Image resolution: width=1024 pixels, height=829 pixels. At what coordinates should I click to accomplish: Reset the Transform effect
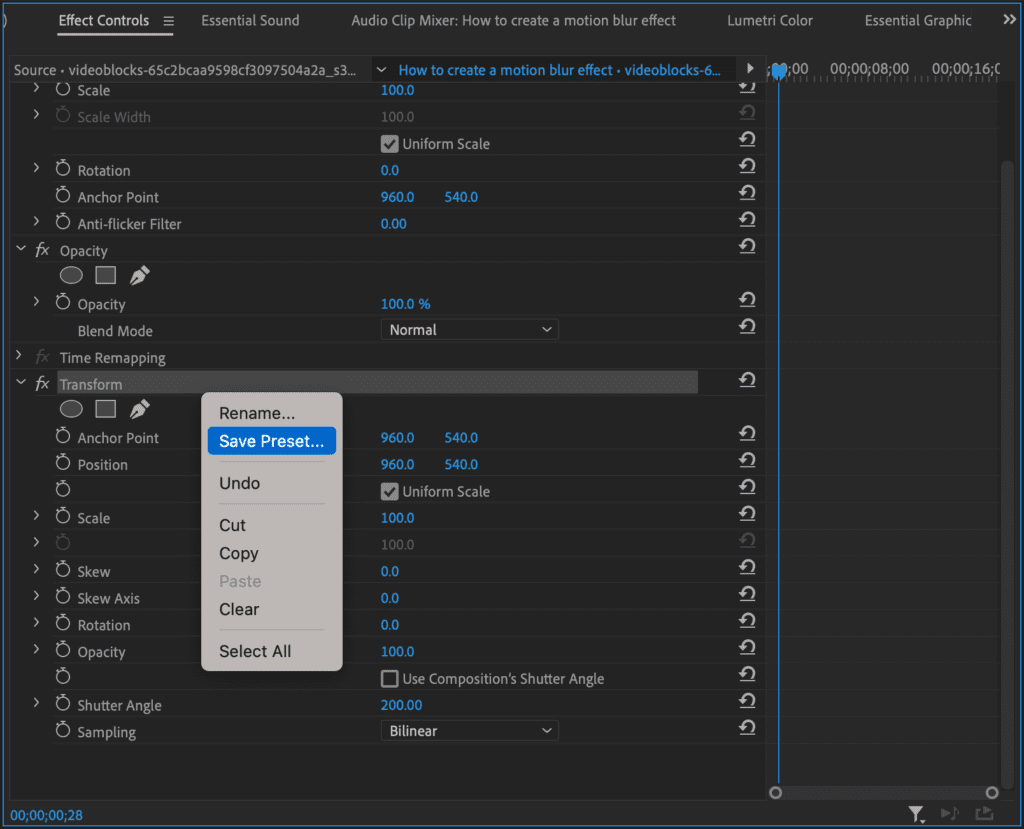746,380
